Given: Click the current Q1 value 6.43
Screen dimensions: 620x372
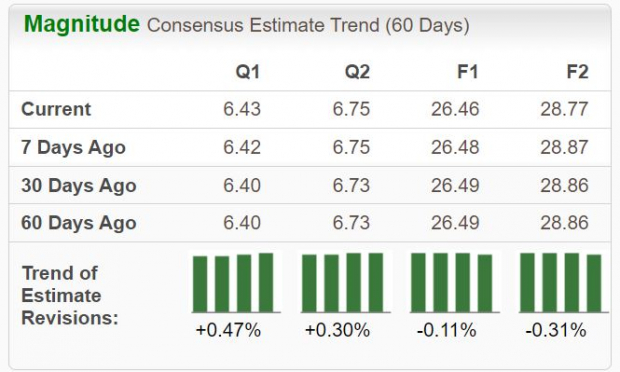Looking at the screenshot, I should (x=242, y=109).
